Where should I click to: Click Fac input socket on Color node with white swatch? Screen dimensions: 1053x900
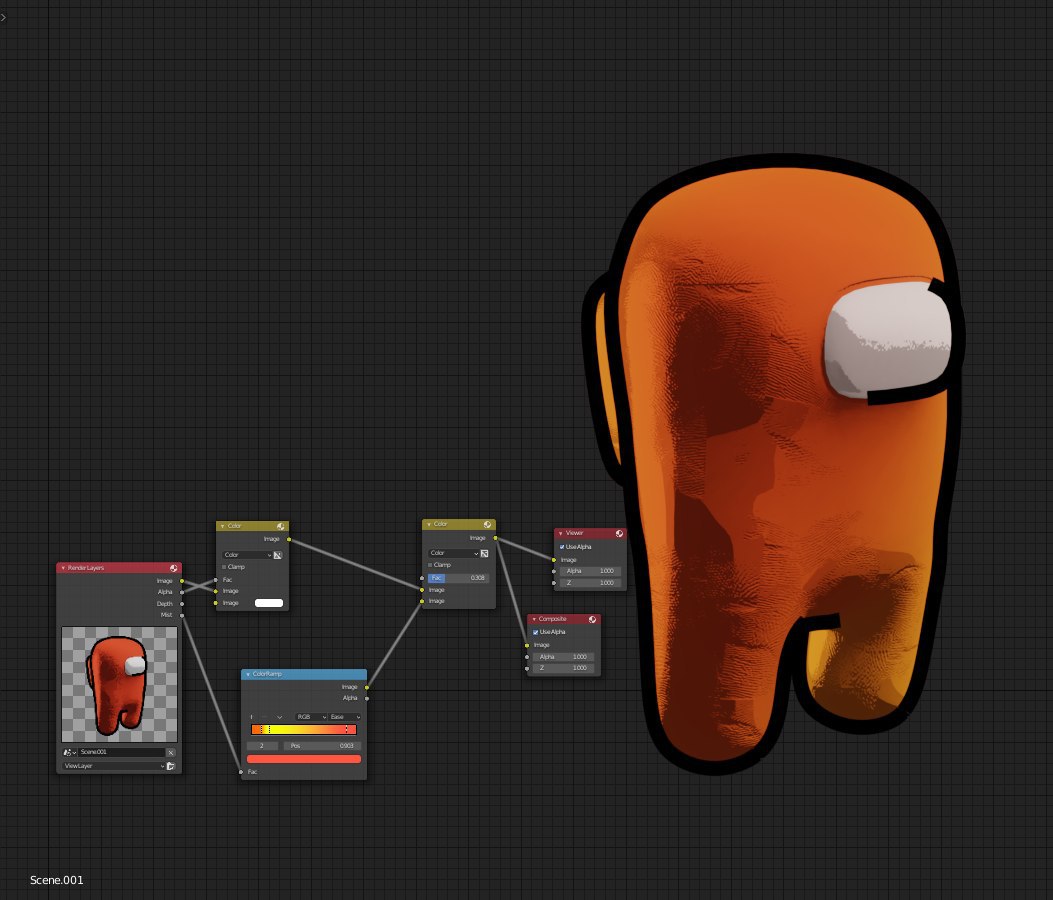tap(216, 580)
